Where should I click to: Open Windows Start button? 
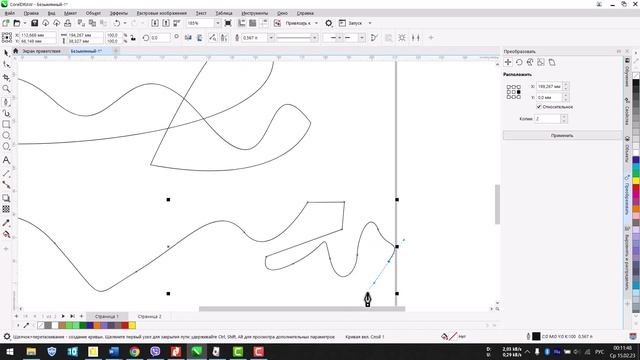(x=10, y=351)
